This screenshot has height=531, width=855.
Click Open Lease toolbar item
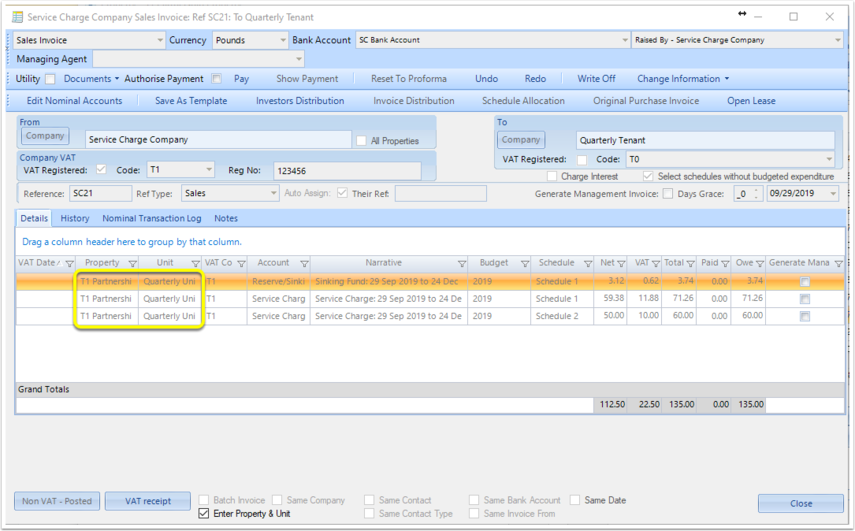click(751, 101)
